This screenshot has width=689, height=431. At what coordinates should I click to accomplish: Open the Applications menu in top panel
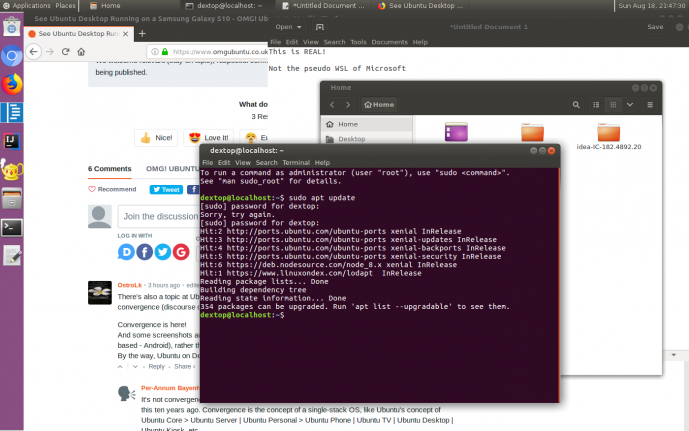click(x=27, y=6)
